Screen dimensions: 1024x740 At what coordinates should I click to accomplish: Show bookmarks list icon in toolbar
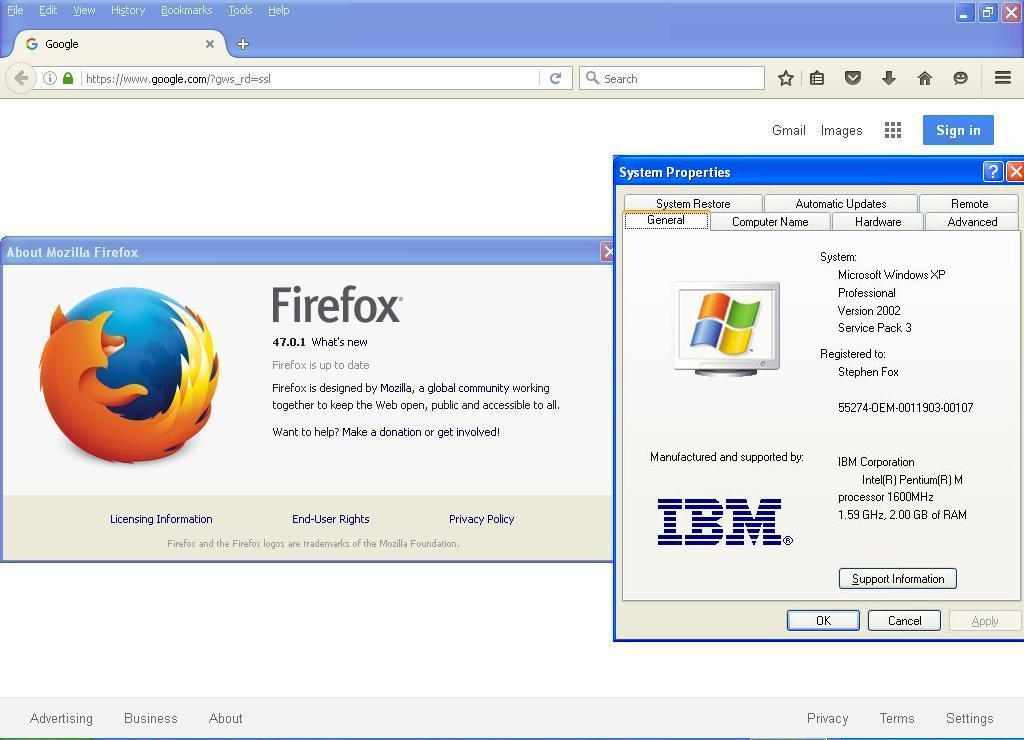pyautogui.click(x=817, y=78)
